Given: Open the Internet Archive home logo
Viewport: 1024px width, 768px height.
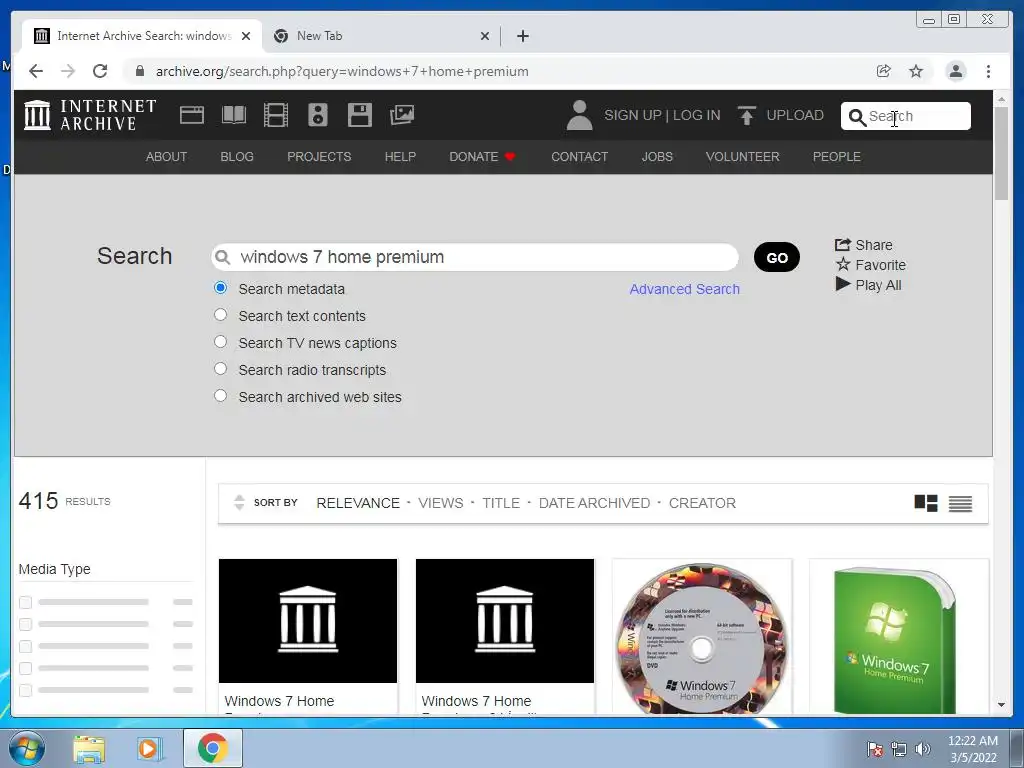Looking at the screenshot, I should pyautogui.click(x=90, y=115).
